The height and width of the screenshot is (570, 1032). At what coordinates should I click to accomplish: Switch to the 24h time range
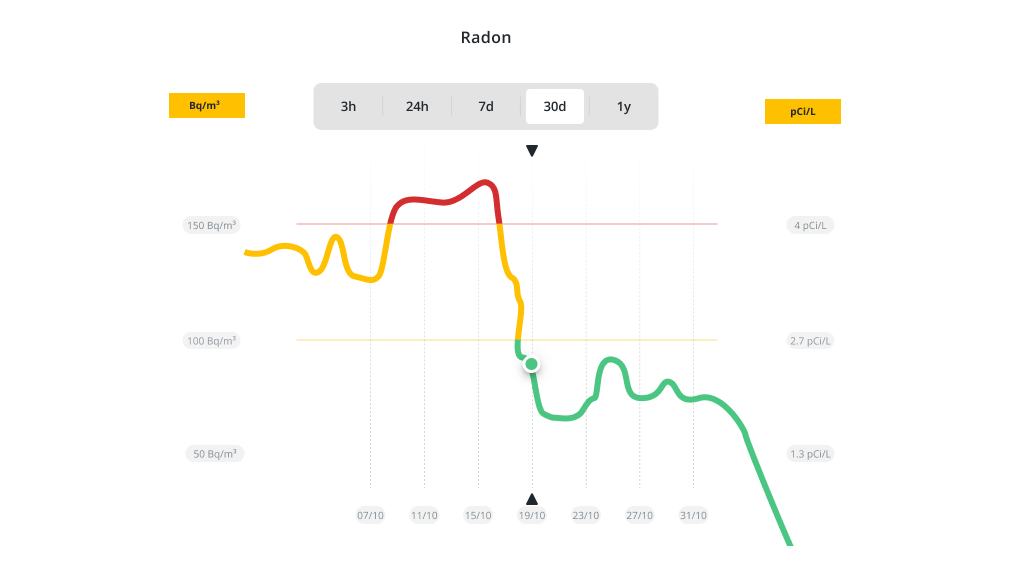pos(417,106)
